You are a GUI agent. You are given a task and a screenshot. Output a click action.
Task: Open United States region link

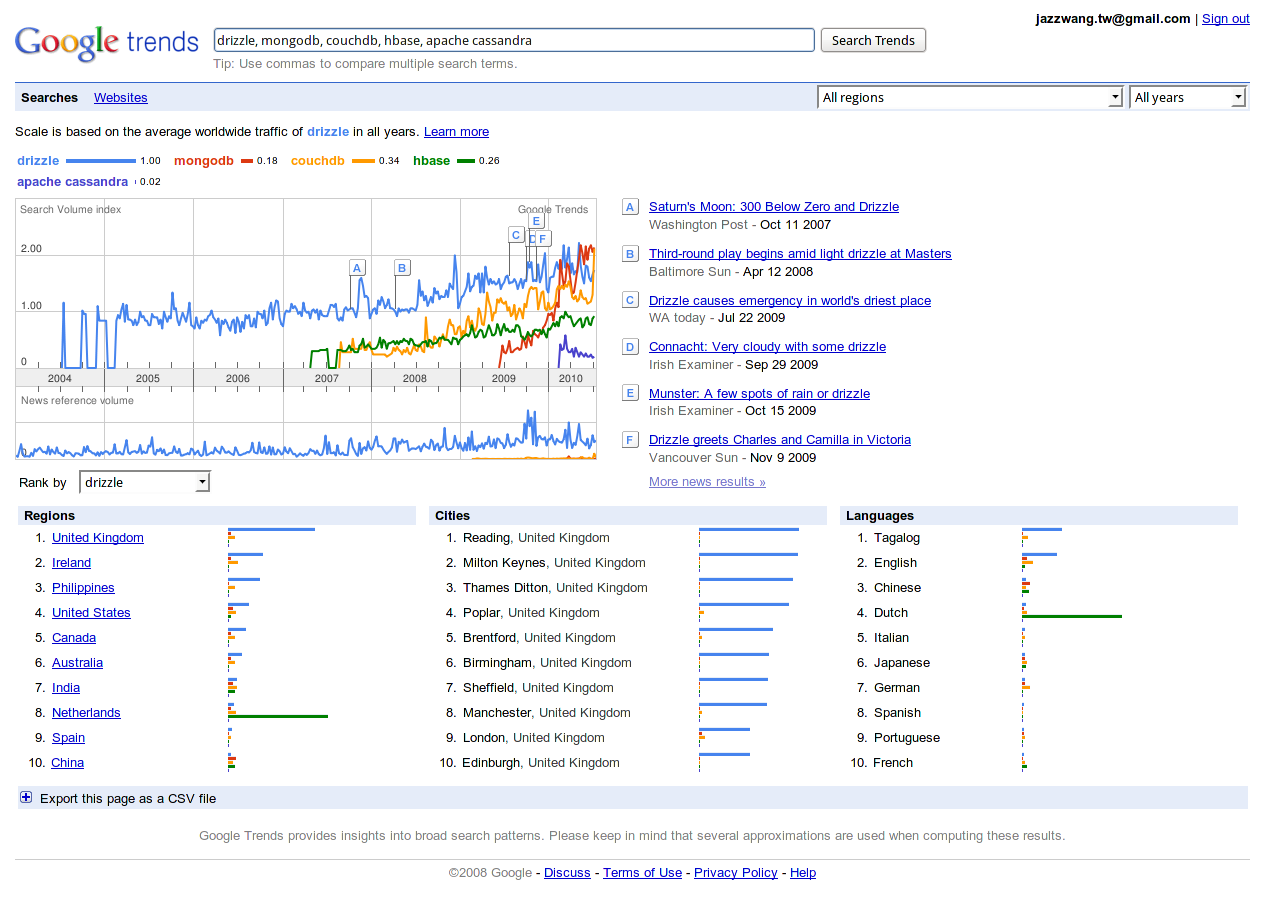coord(91,613)
